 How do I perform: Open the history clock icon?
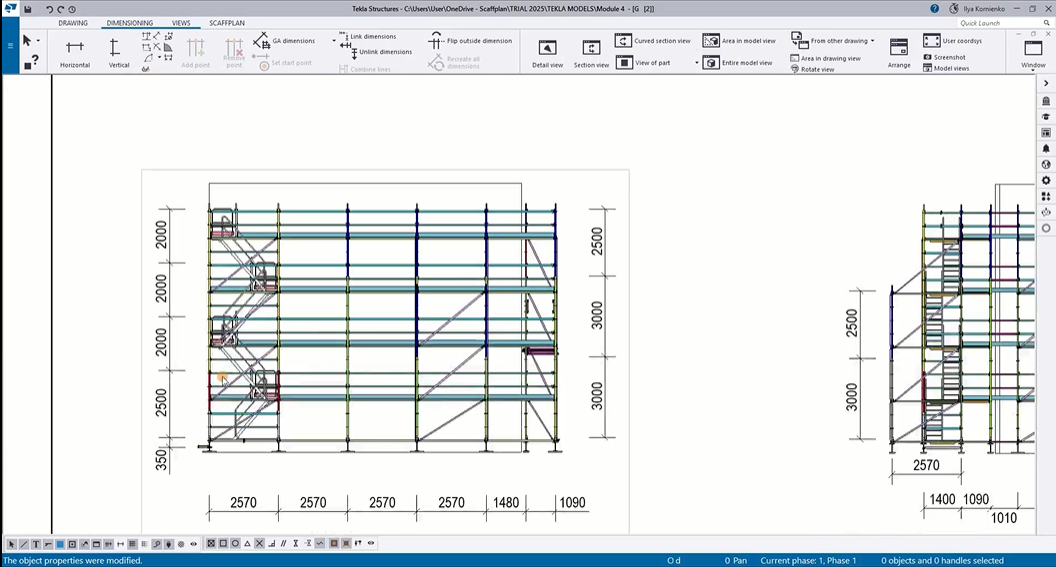point(71,9)
